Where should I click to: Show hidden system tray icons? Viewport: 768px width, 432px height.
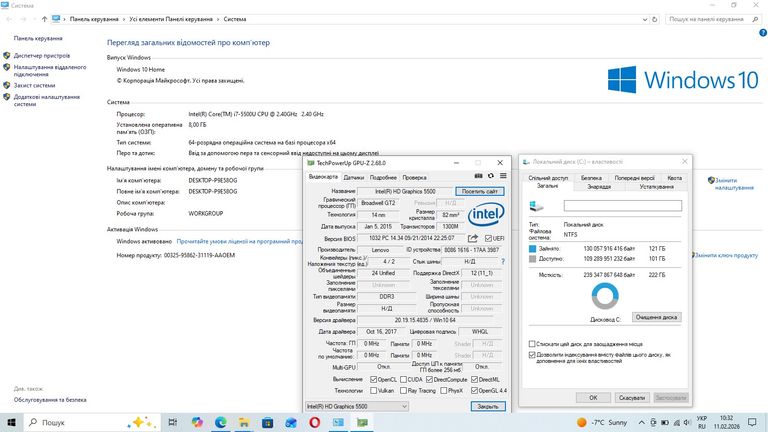pyautogui.click(x=641, y=422)
